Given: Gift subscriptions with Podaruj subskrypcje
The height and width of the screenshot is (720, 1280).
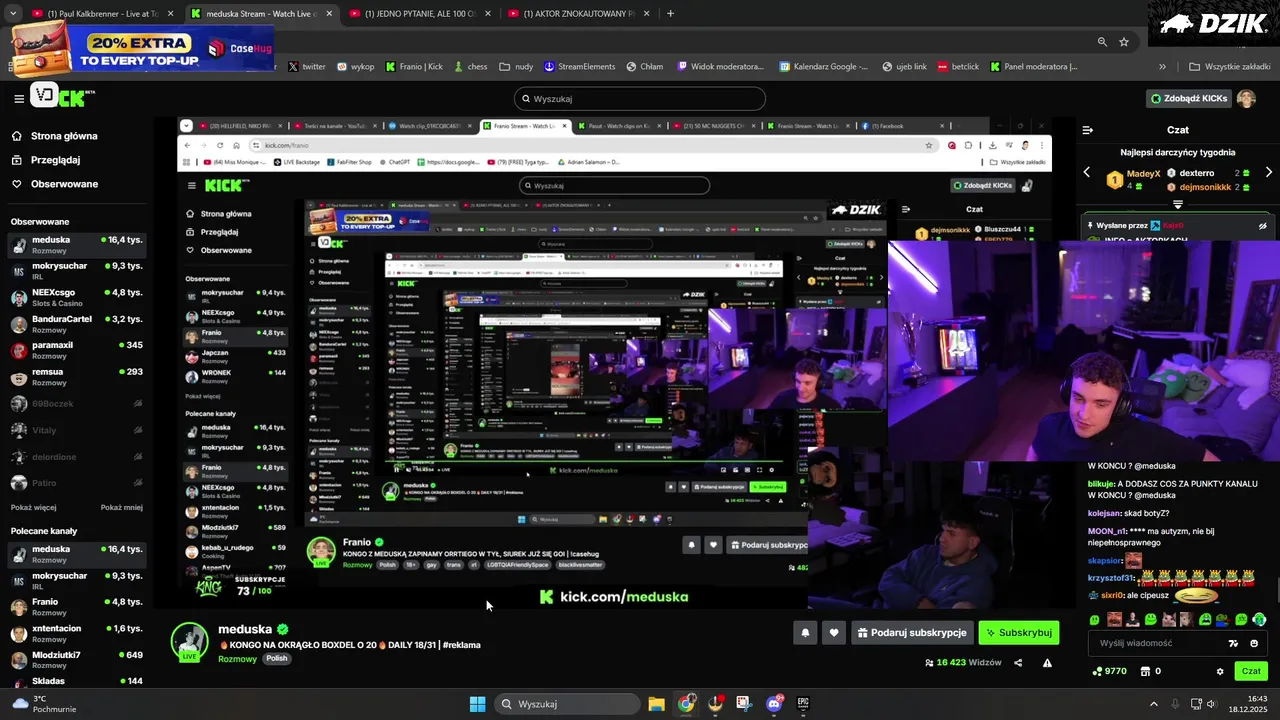Looking at the screenshot, I should click(912, 633).
